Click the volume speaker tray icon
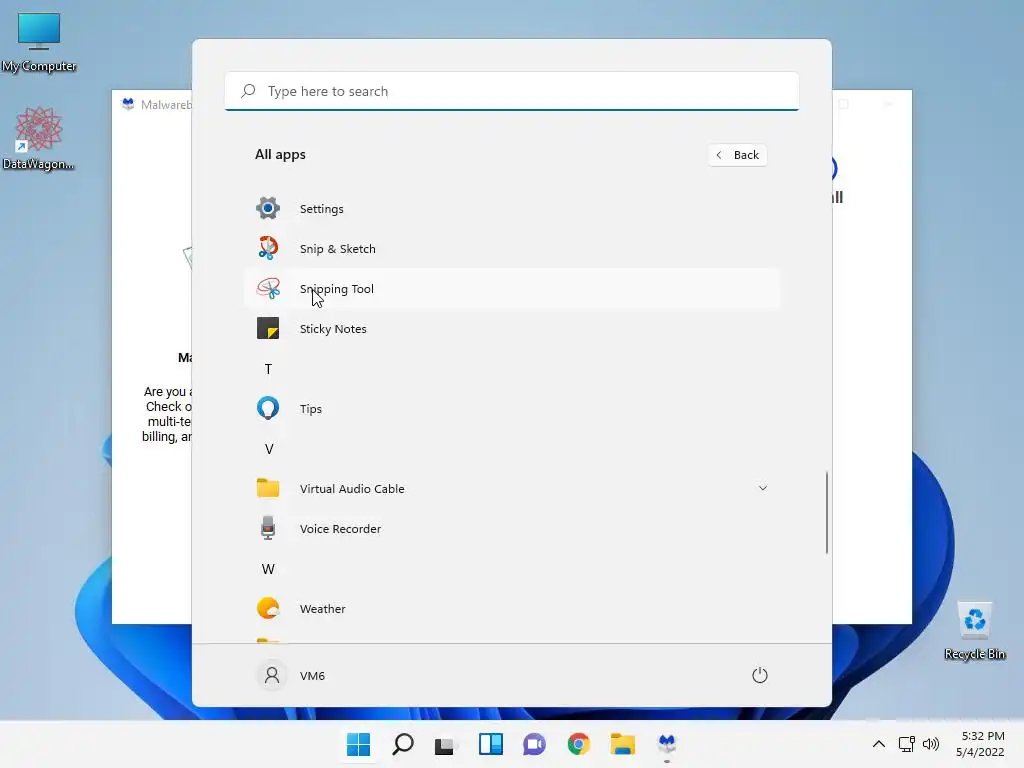 tap(931, 744)
